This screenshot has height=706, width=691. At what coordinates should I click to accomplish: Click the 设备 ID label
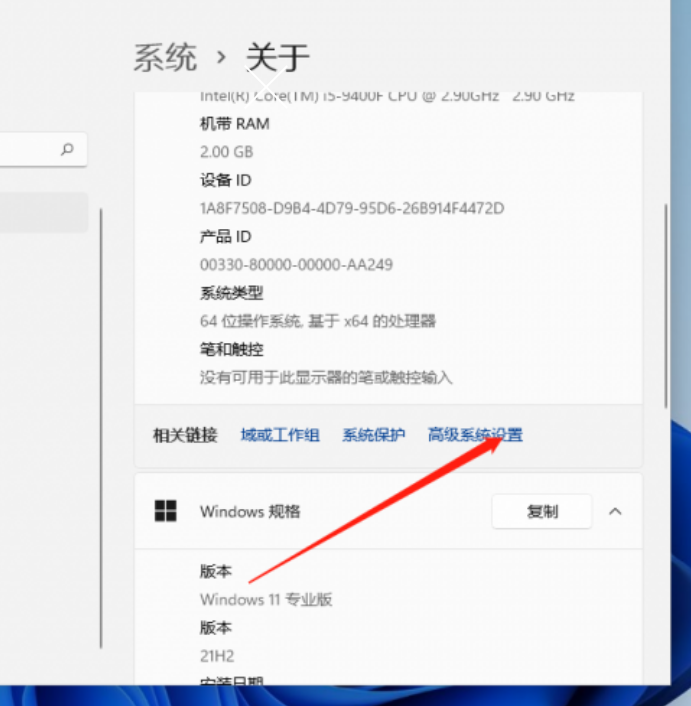[x=226, y=180]
